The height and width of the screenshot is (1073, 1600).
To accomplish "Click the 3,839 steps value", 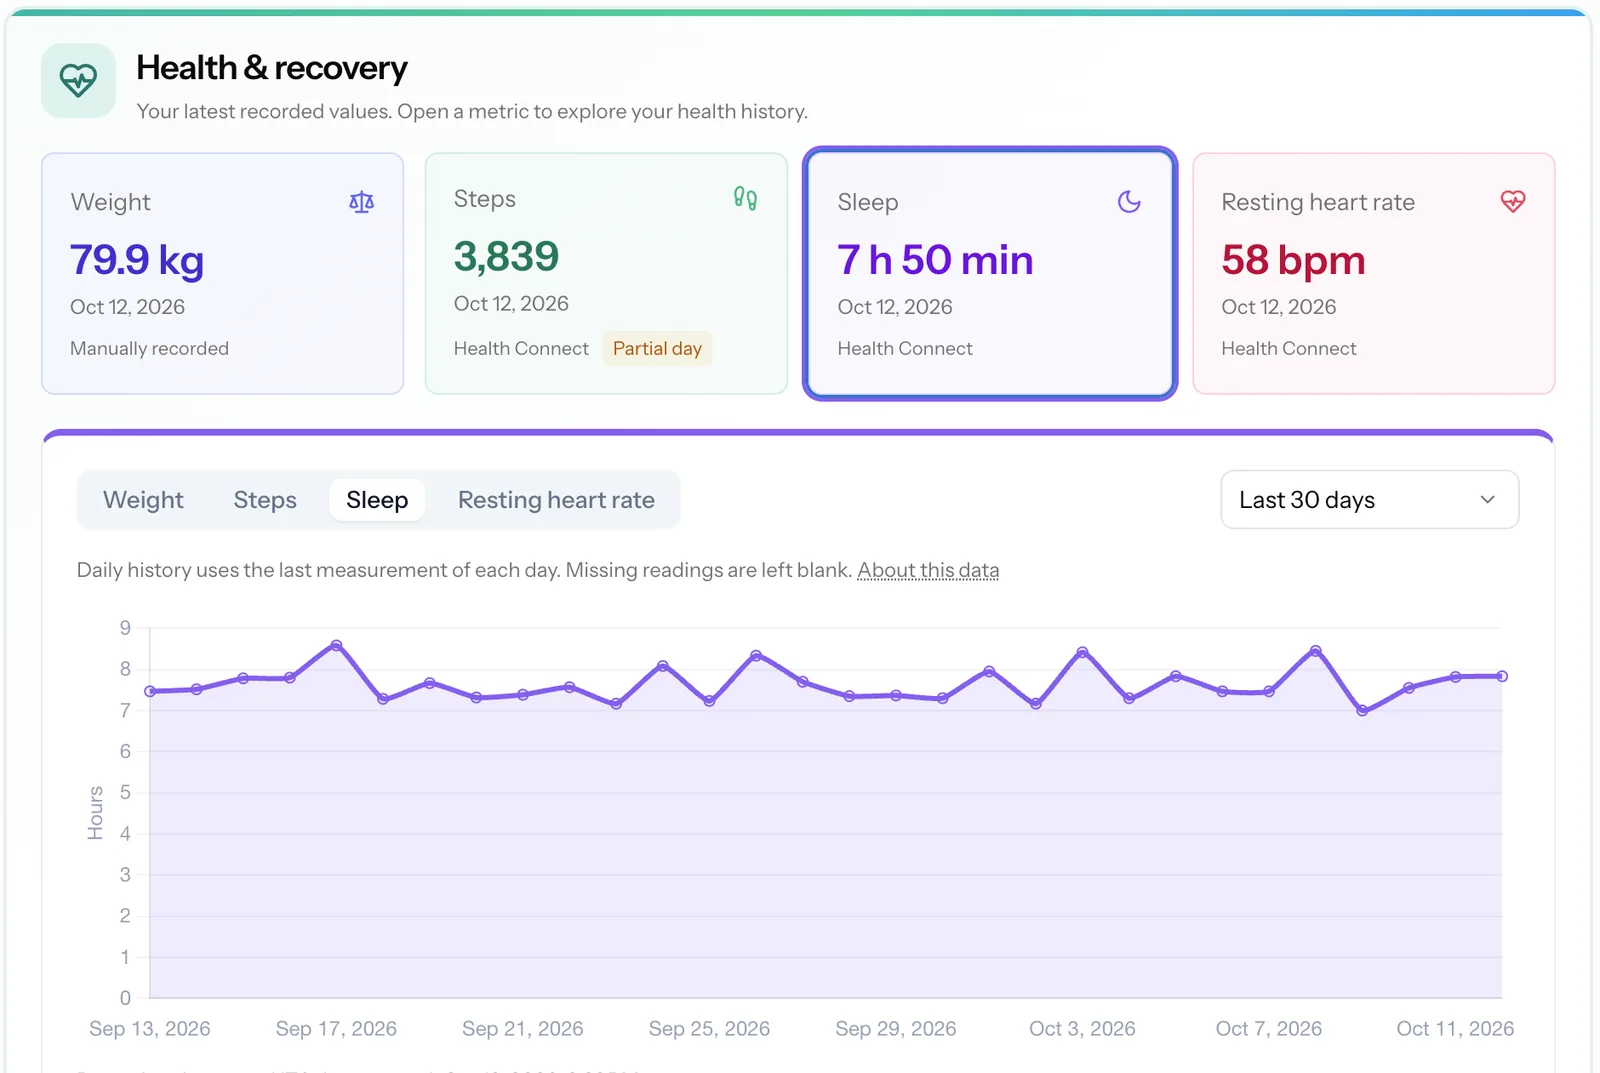I will coord(506,257).
